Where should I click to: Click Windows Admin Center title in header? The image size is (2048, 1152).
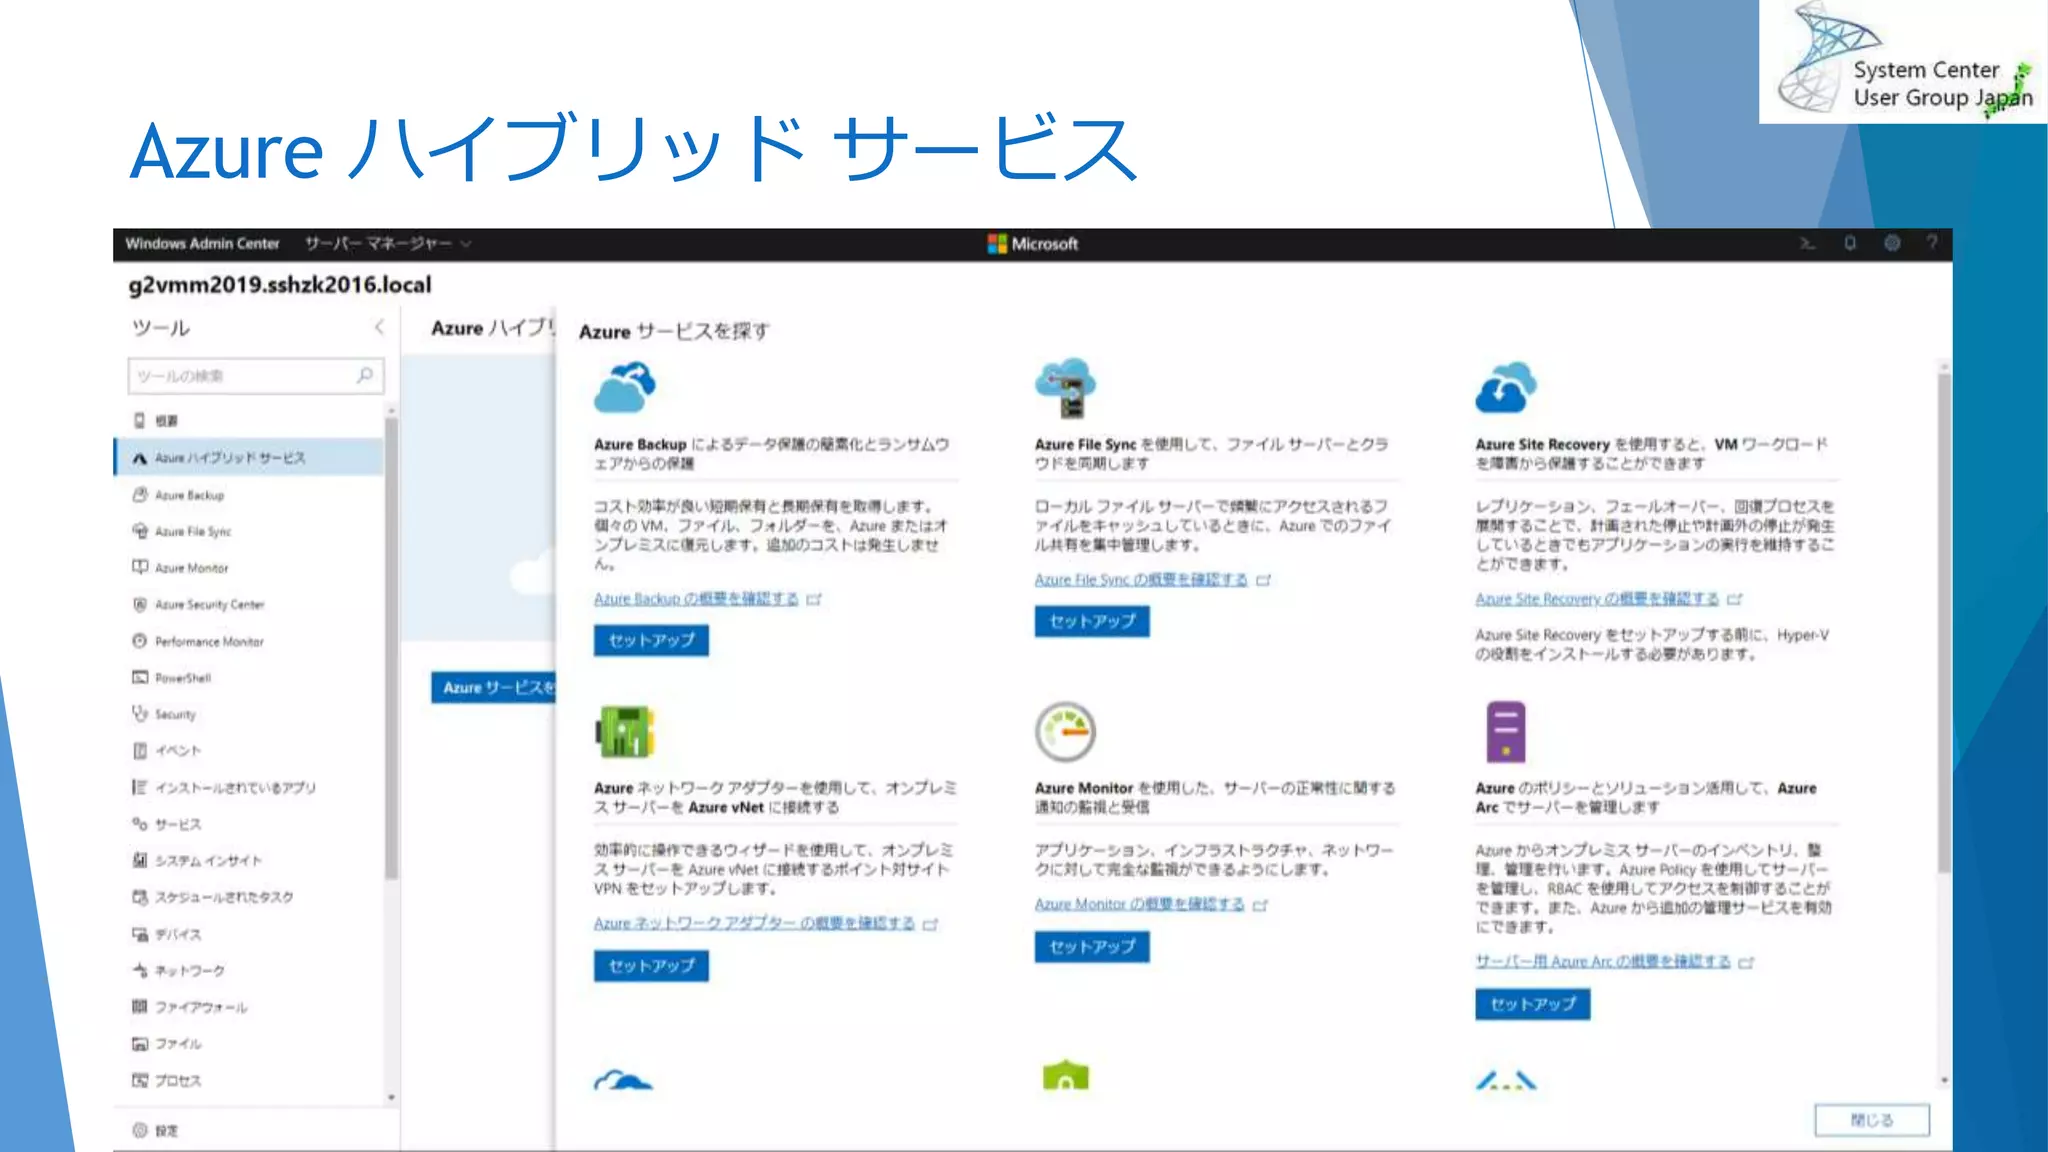click(202, 243)
